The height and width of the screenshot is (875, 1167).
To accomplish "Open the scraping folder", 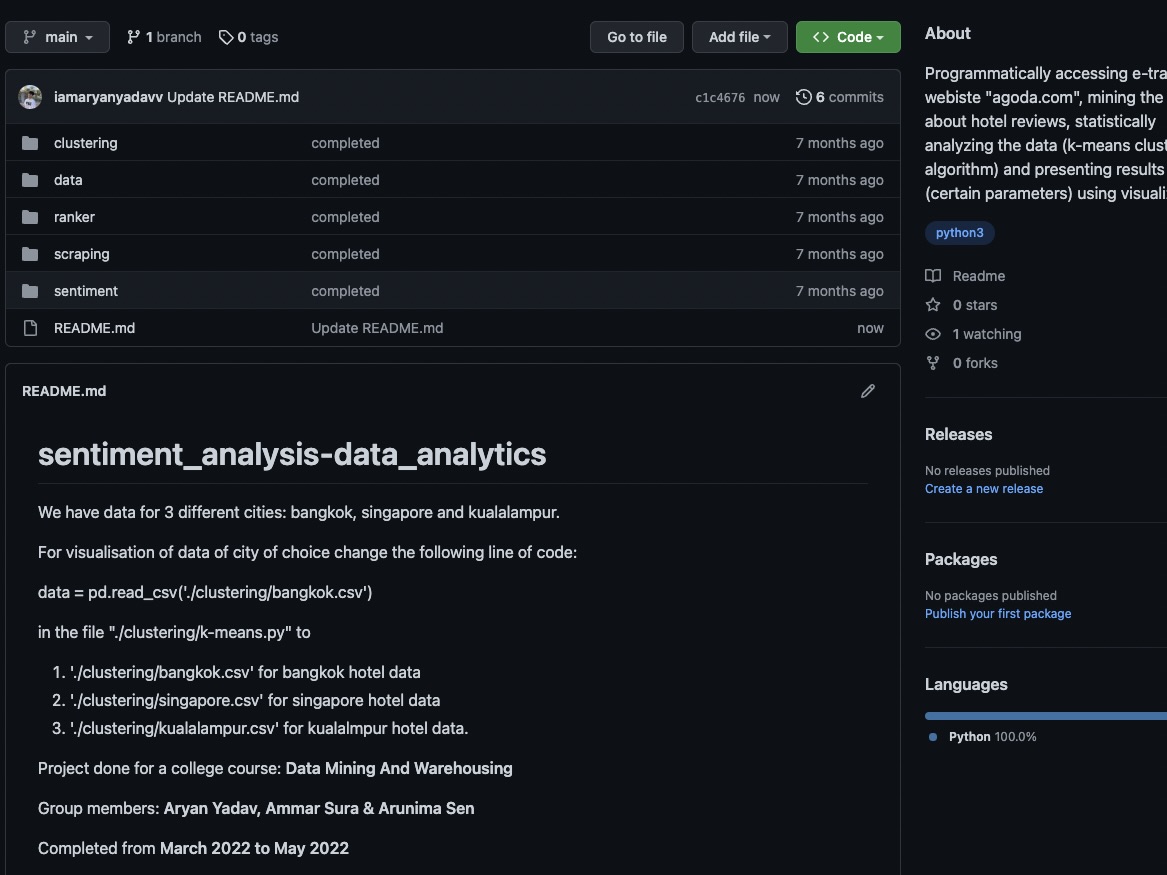I will (82, 254).
